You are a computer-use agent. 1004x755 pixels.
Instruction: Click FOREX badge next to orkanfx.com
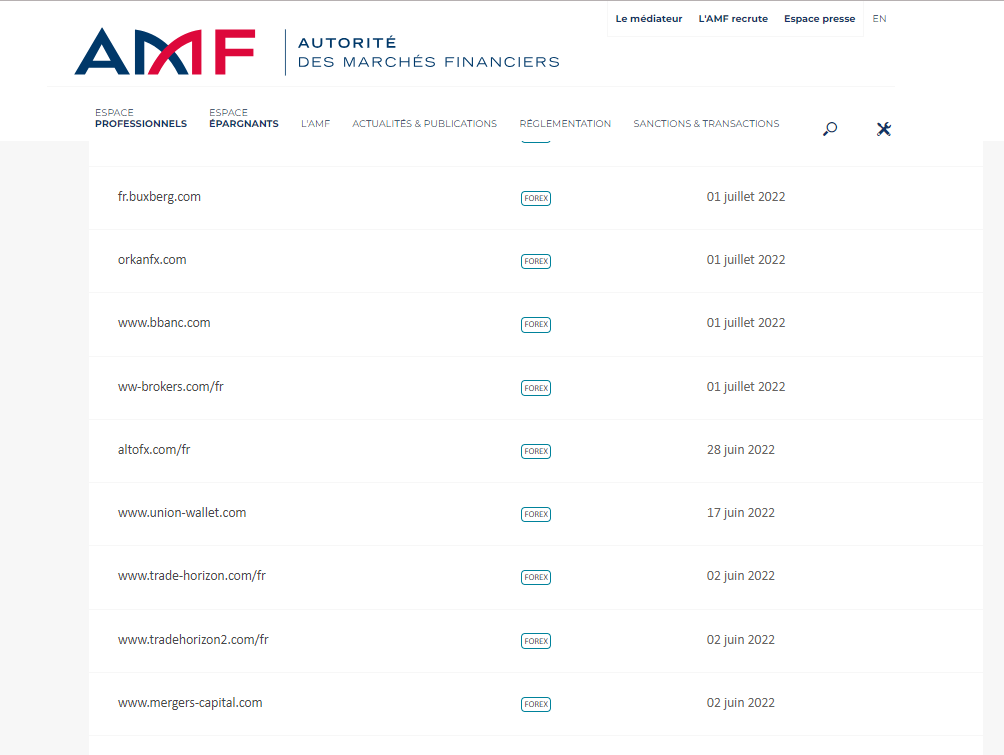(535, 261)
